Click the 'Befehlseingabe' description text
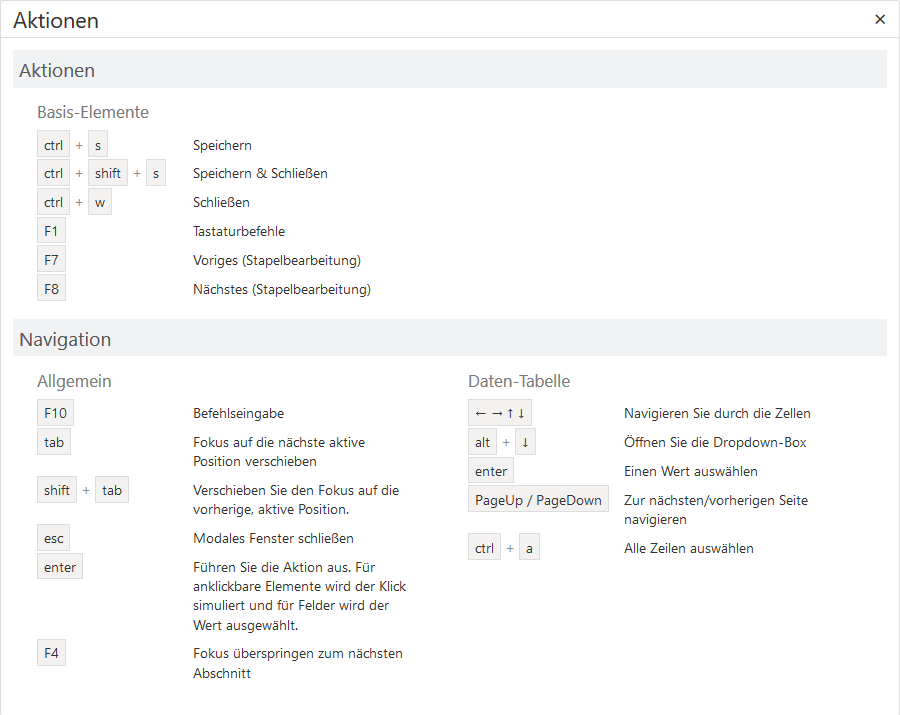The image size is (900, 715). coord(238,413)
